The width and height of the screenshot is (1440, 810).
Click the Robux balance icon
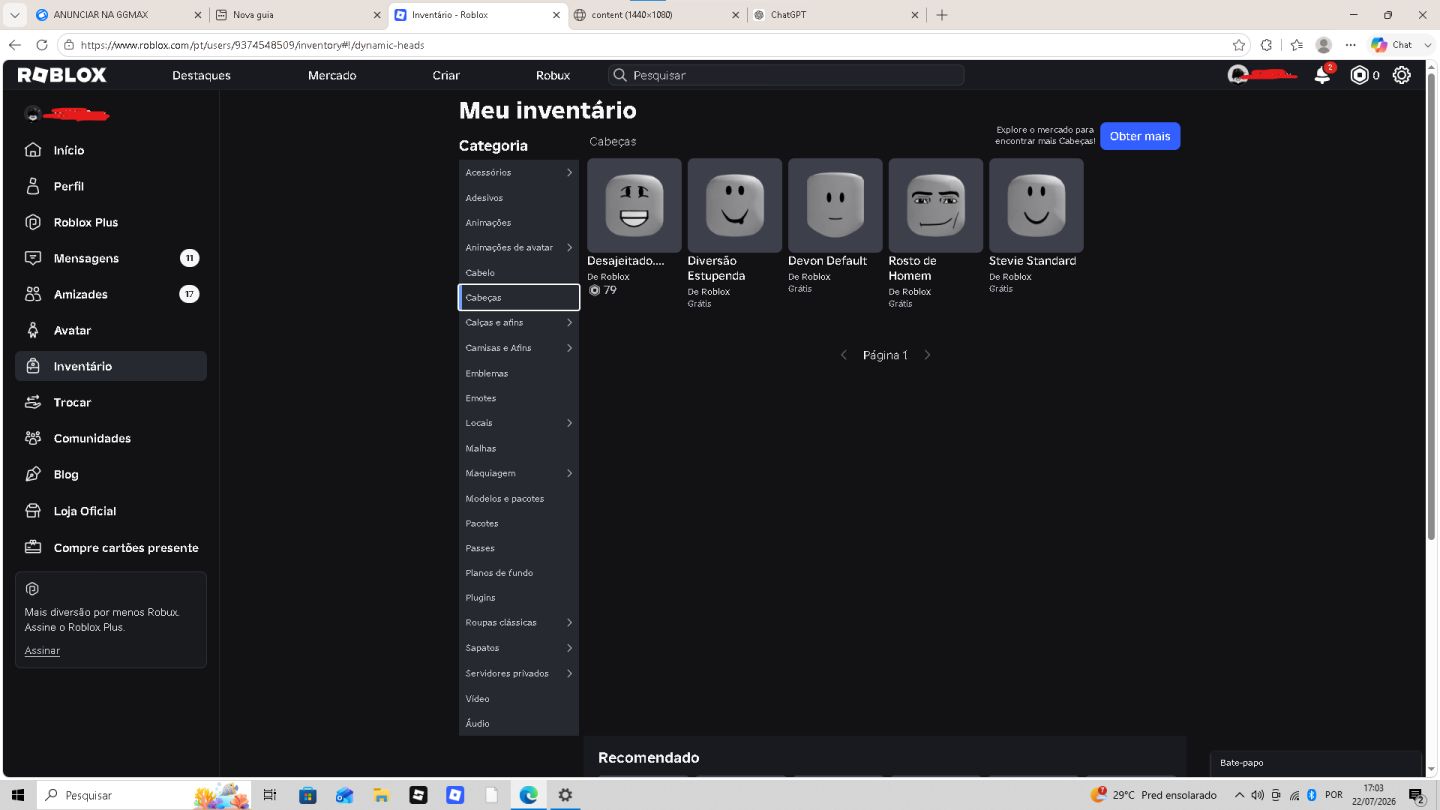pos(1359,75)
